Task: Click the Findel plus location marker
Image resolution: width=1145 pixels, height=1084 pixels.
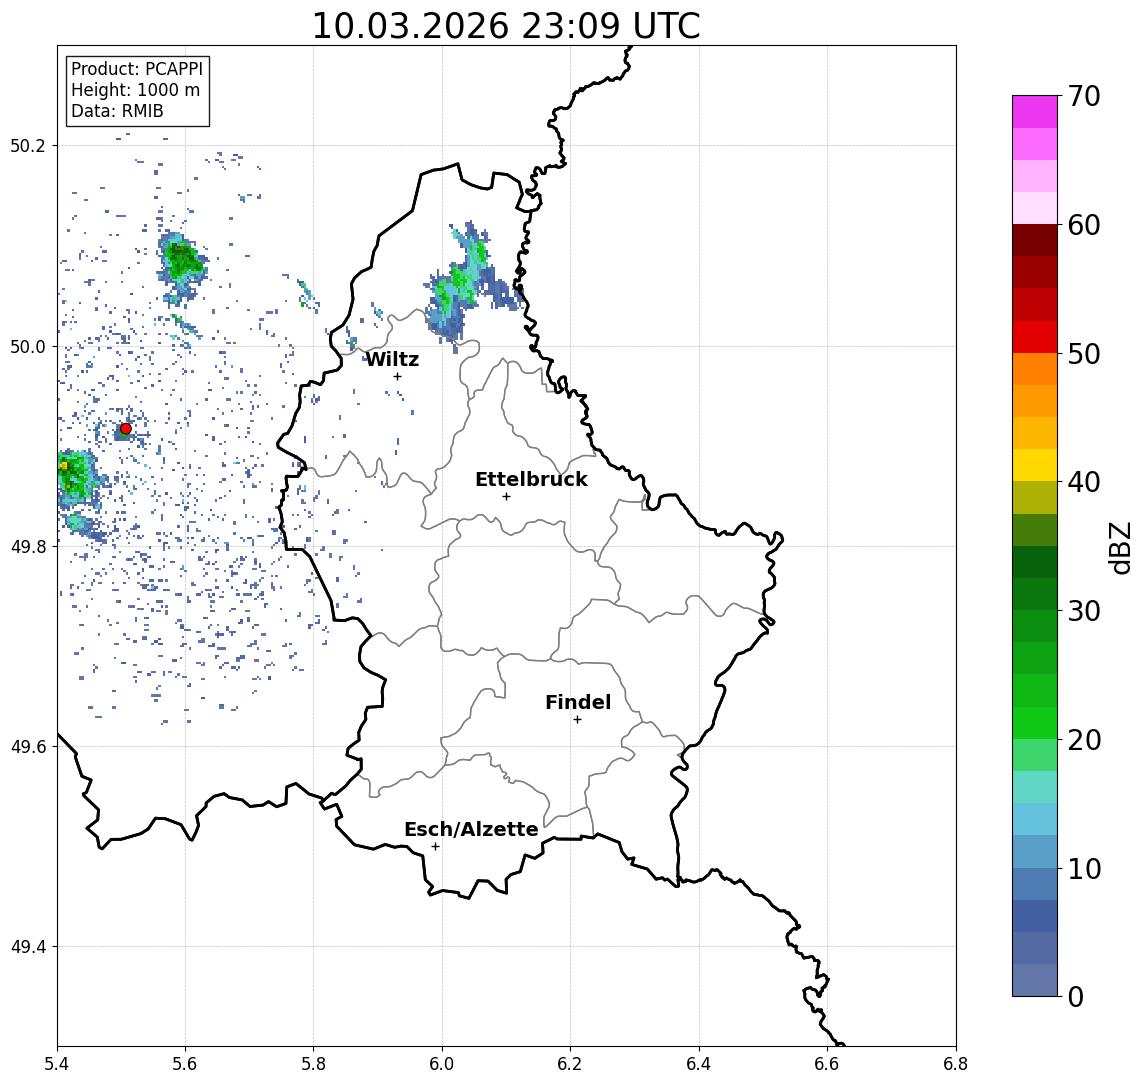Action: coord(577,720)
